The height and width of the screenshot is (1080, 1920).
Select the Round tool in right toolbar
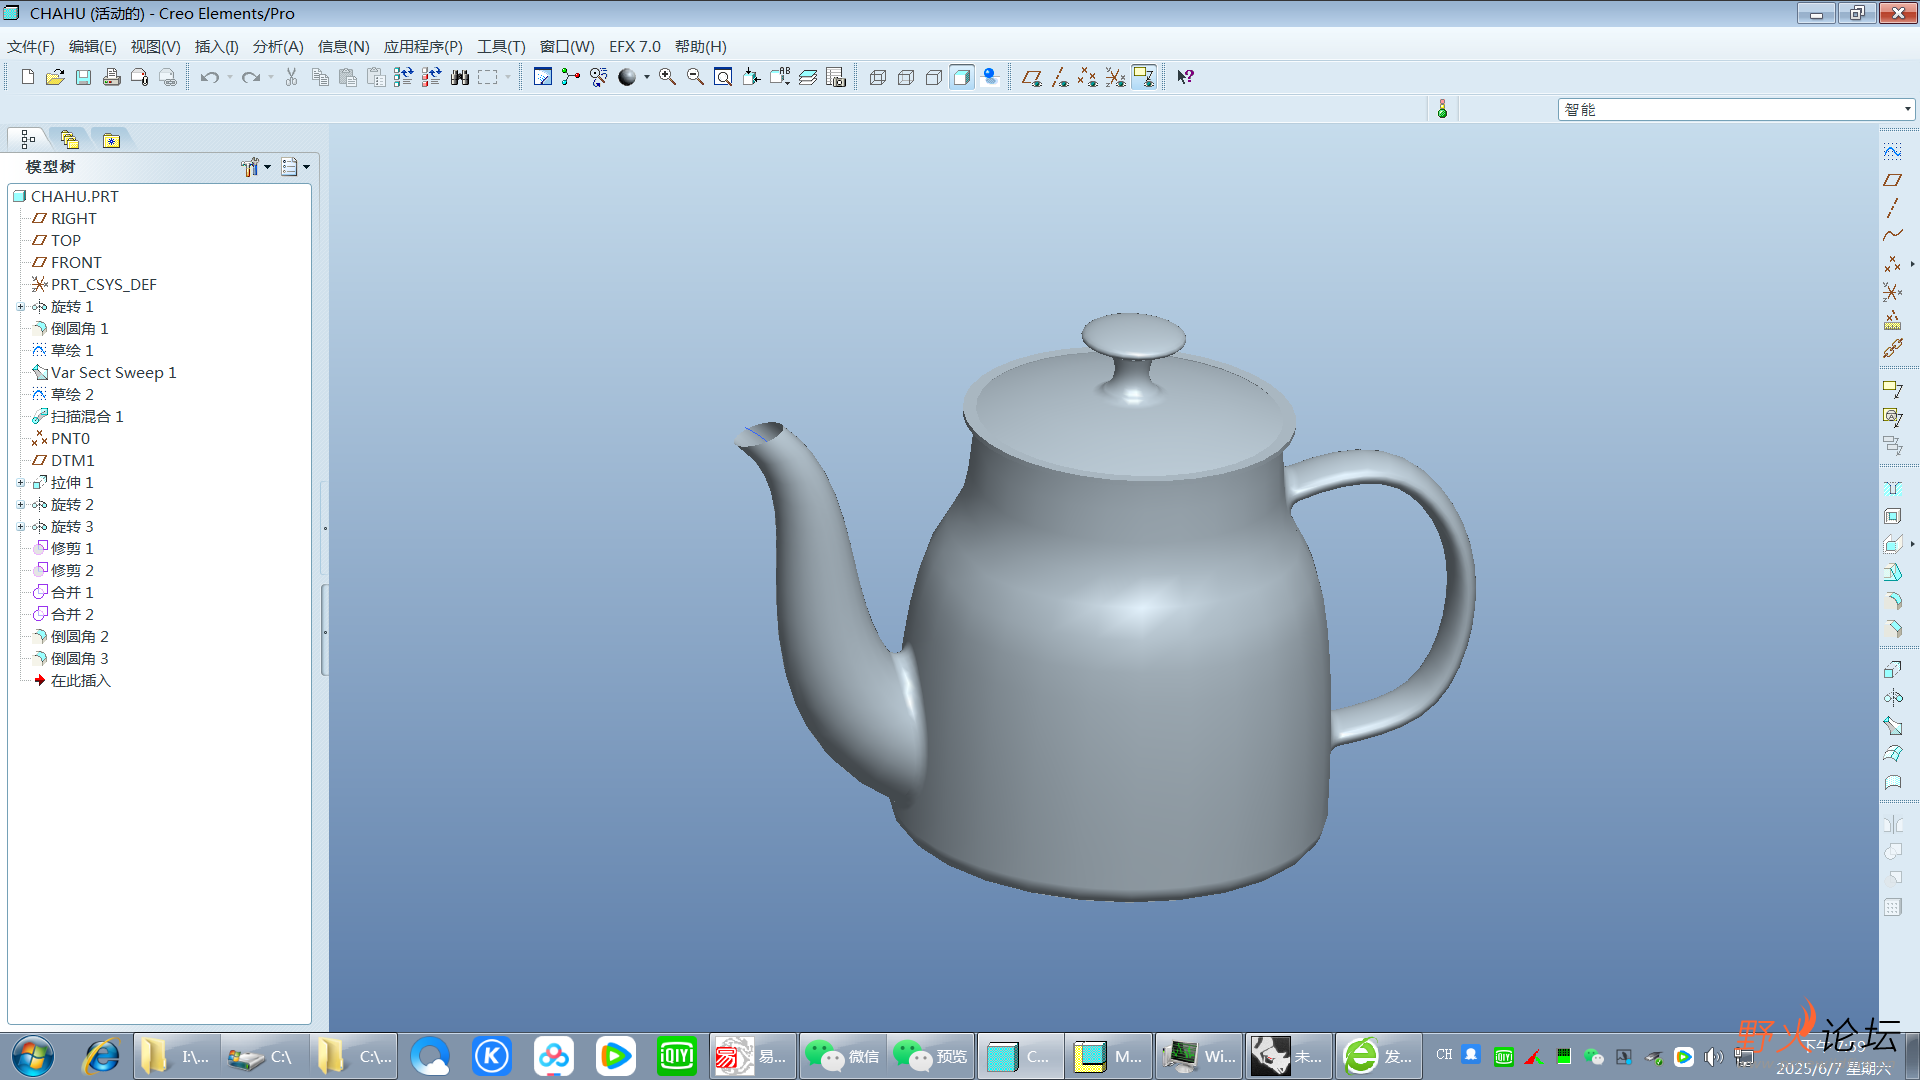[1893, 601]
